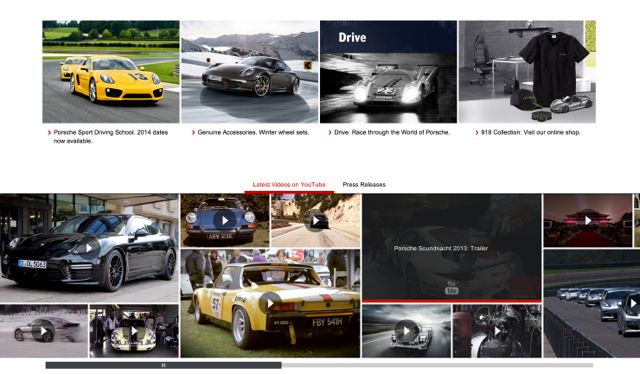Open Drive. Race through World of Porsche link
640x374 pixels.
click(x=392, y=132)
